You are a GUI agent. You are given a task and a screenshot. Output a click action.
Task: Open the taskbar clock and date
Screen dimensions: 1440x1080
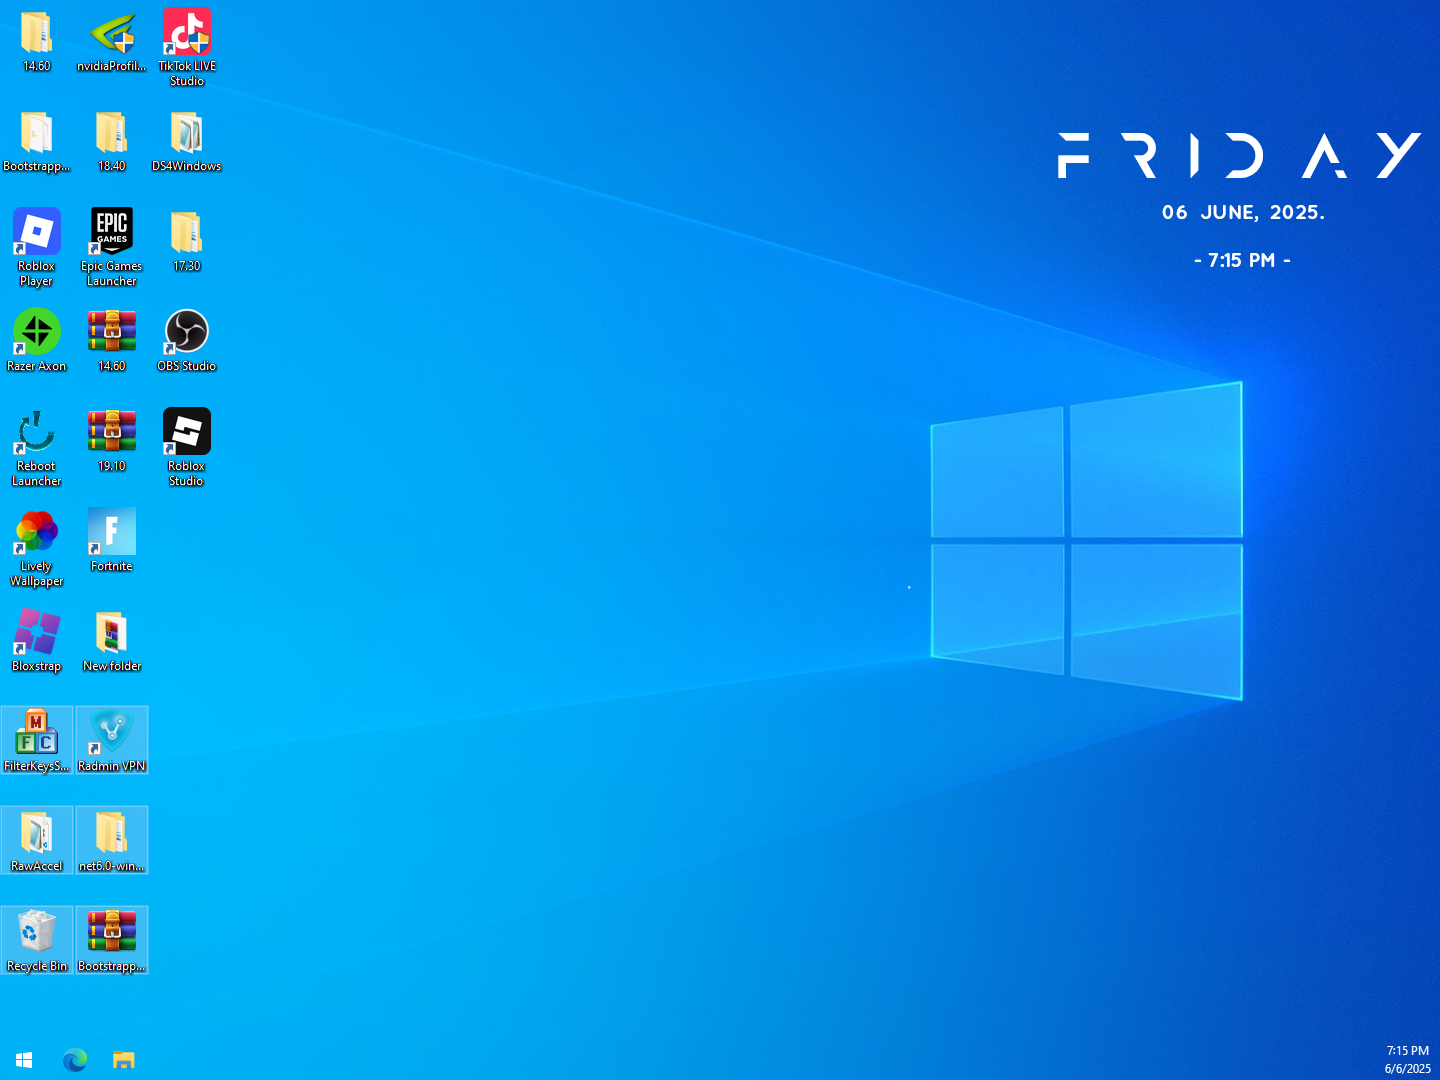coord(1407,1060)
